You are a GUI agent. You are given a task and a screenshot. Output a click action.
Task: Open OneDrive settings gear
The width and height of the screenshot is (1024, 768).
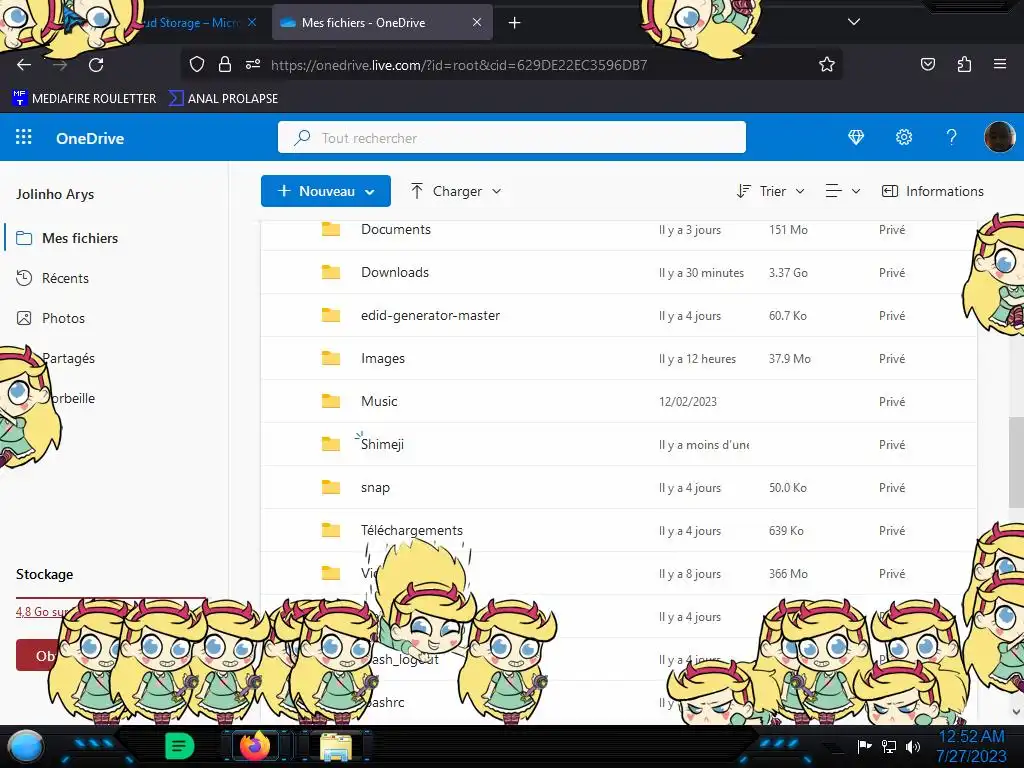(904, 137)
